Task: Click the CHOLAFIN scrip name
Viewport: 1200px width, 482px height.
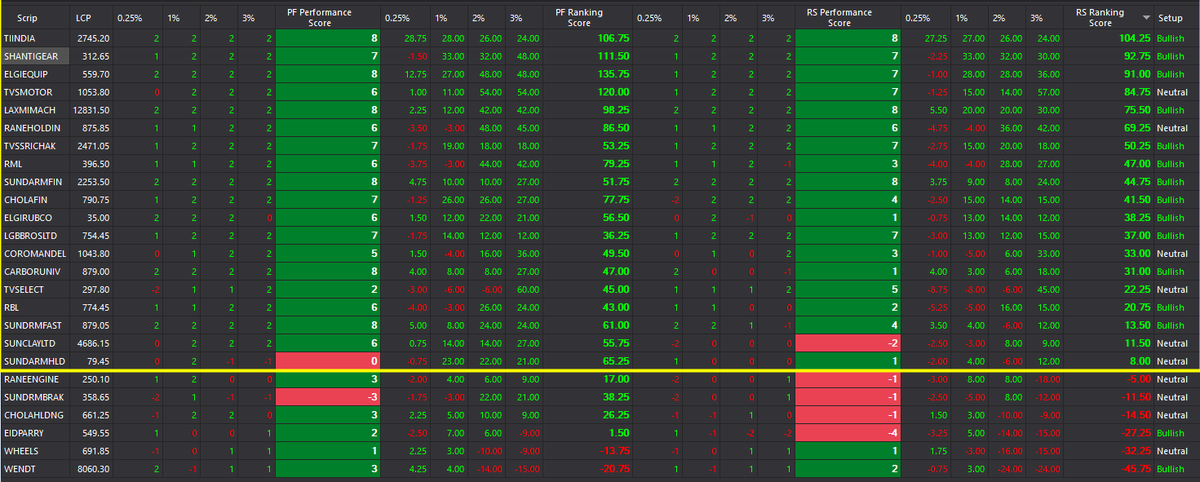Action: (x=25, y=199)
